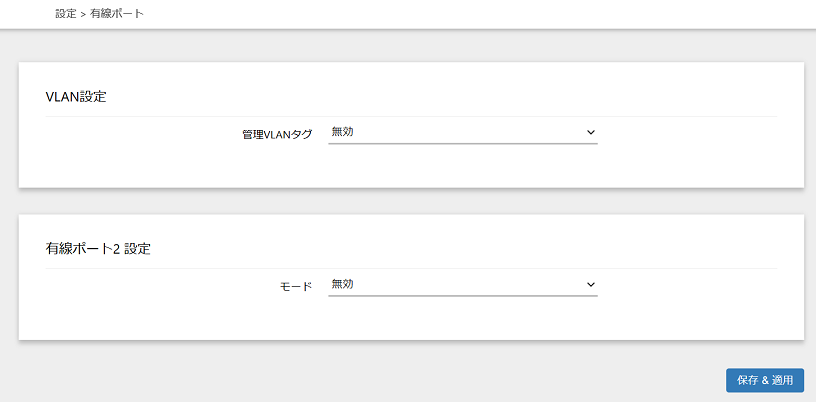Click the divider line under 有線ポート2 設定 title
This screenshot has height=402, width=816.
click(410, 268)
